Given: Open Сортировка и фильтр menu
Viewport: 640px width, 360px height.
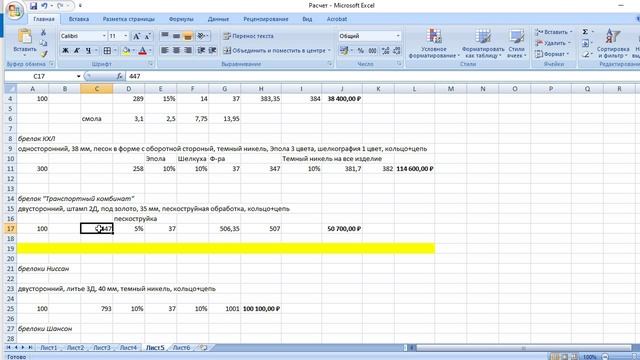Looking at the screenshot, I should point(613,43).
